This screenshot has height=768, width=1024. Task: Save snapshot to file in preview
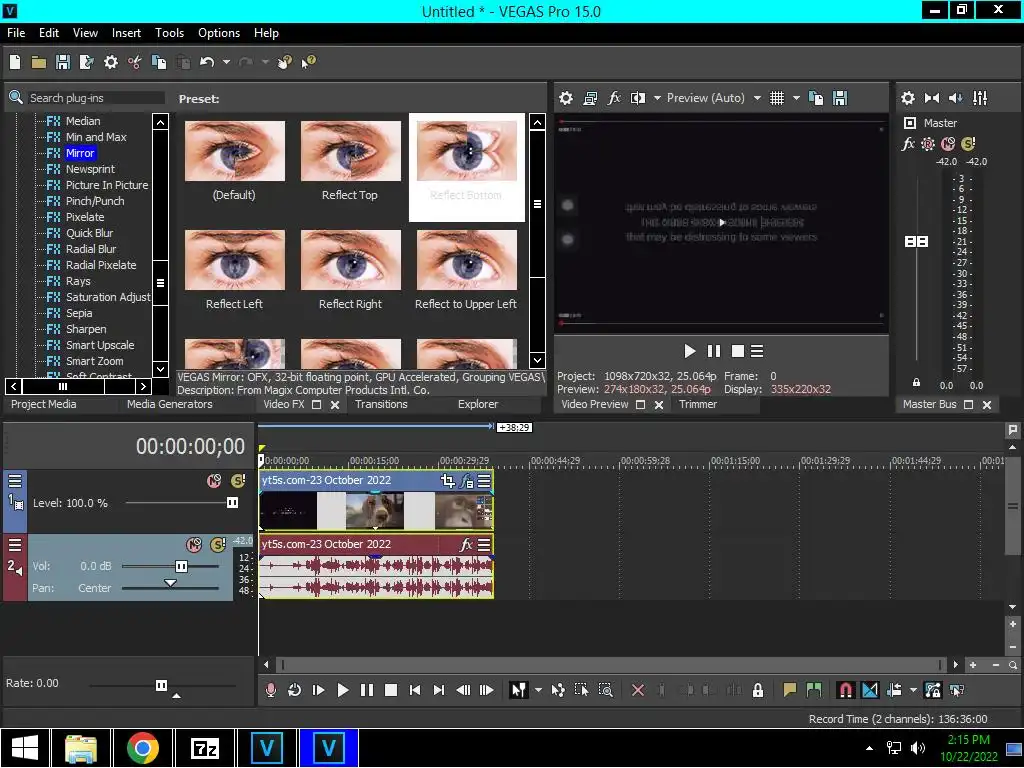840,98
